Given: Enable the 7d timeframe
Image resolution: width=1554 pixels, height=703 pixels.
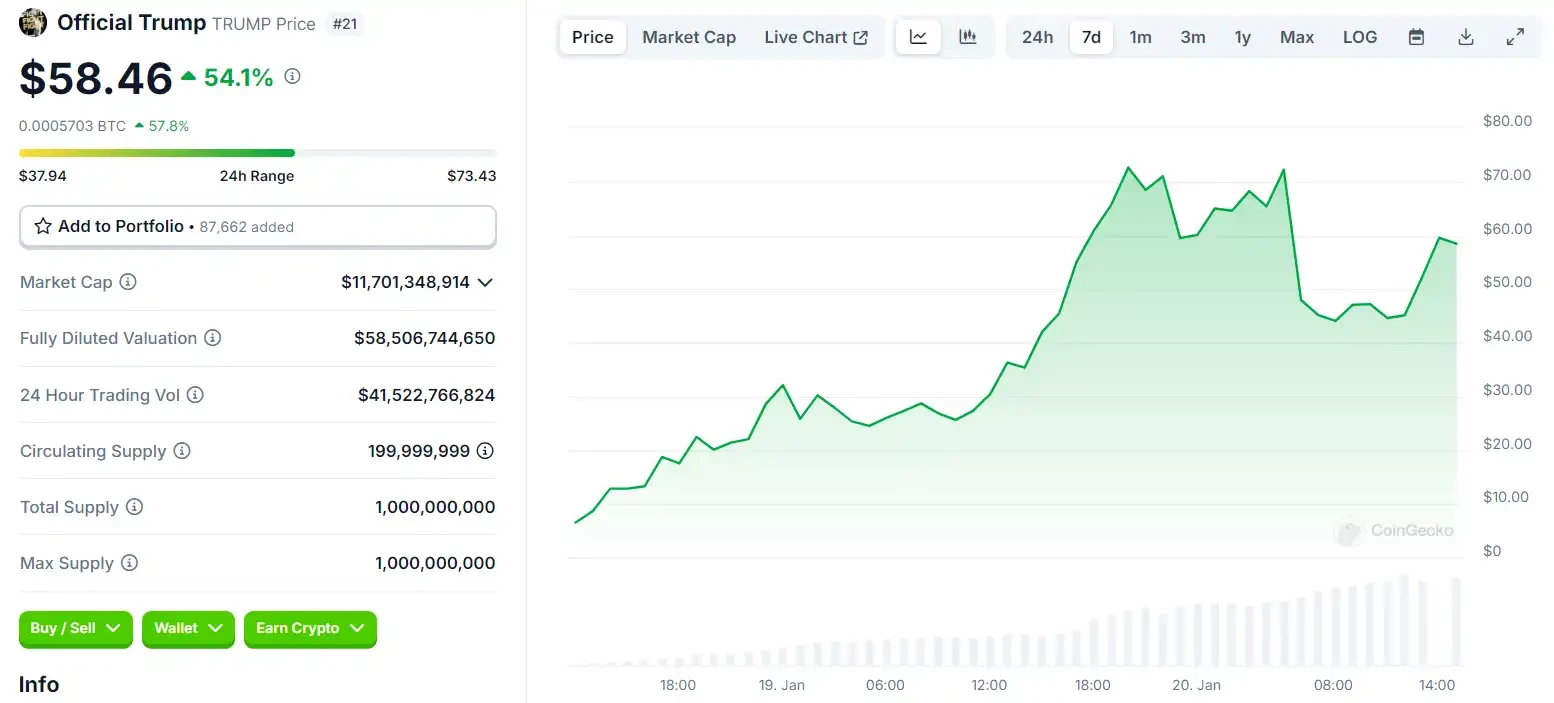Looking at the screenshot, I should [x=1090, y=36].
